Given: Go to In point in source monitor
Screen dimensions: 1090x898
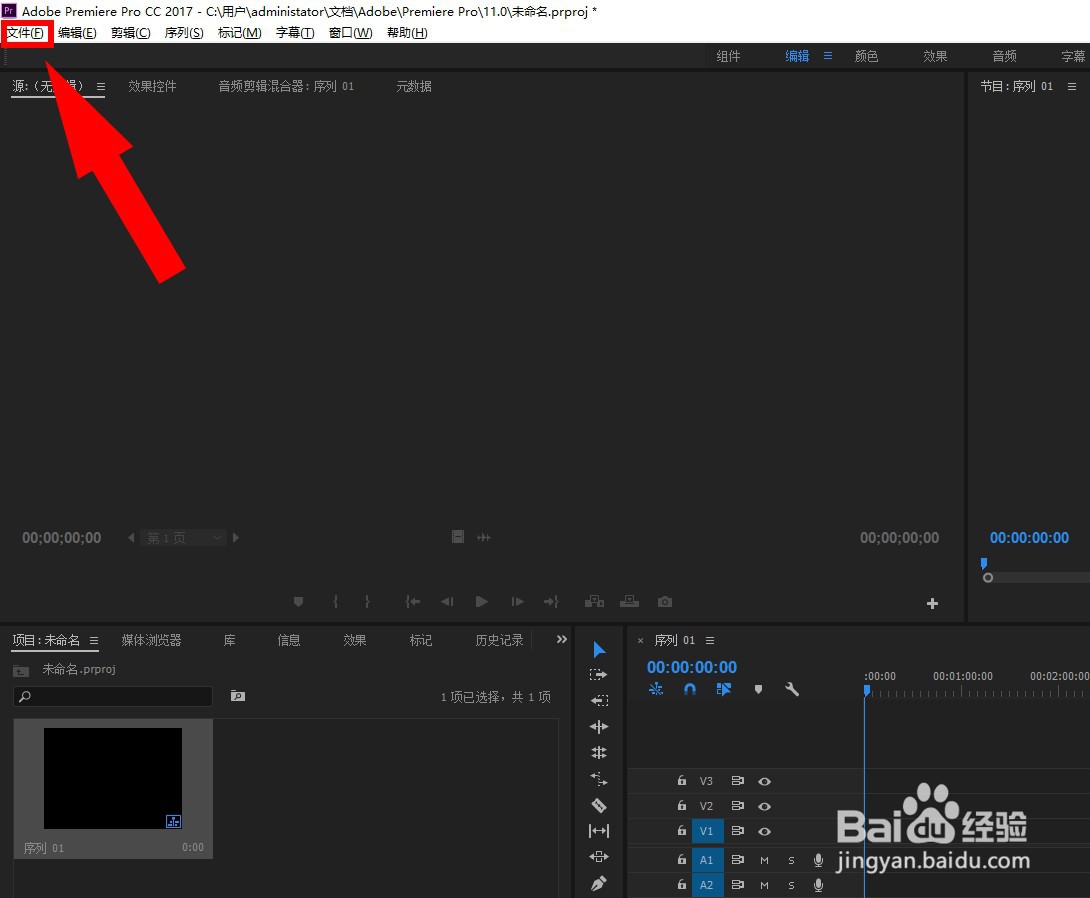Looking at the screenshot, I should point(413,602).
